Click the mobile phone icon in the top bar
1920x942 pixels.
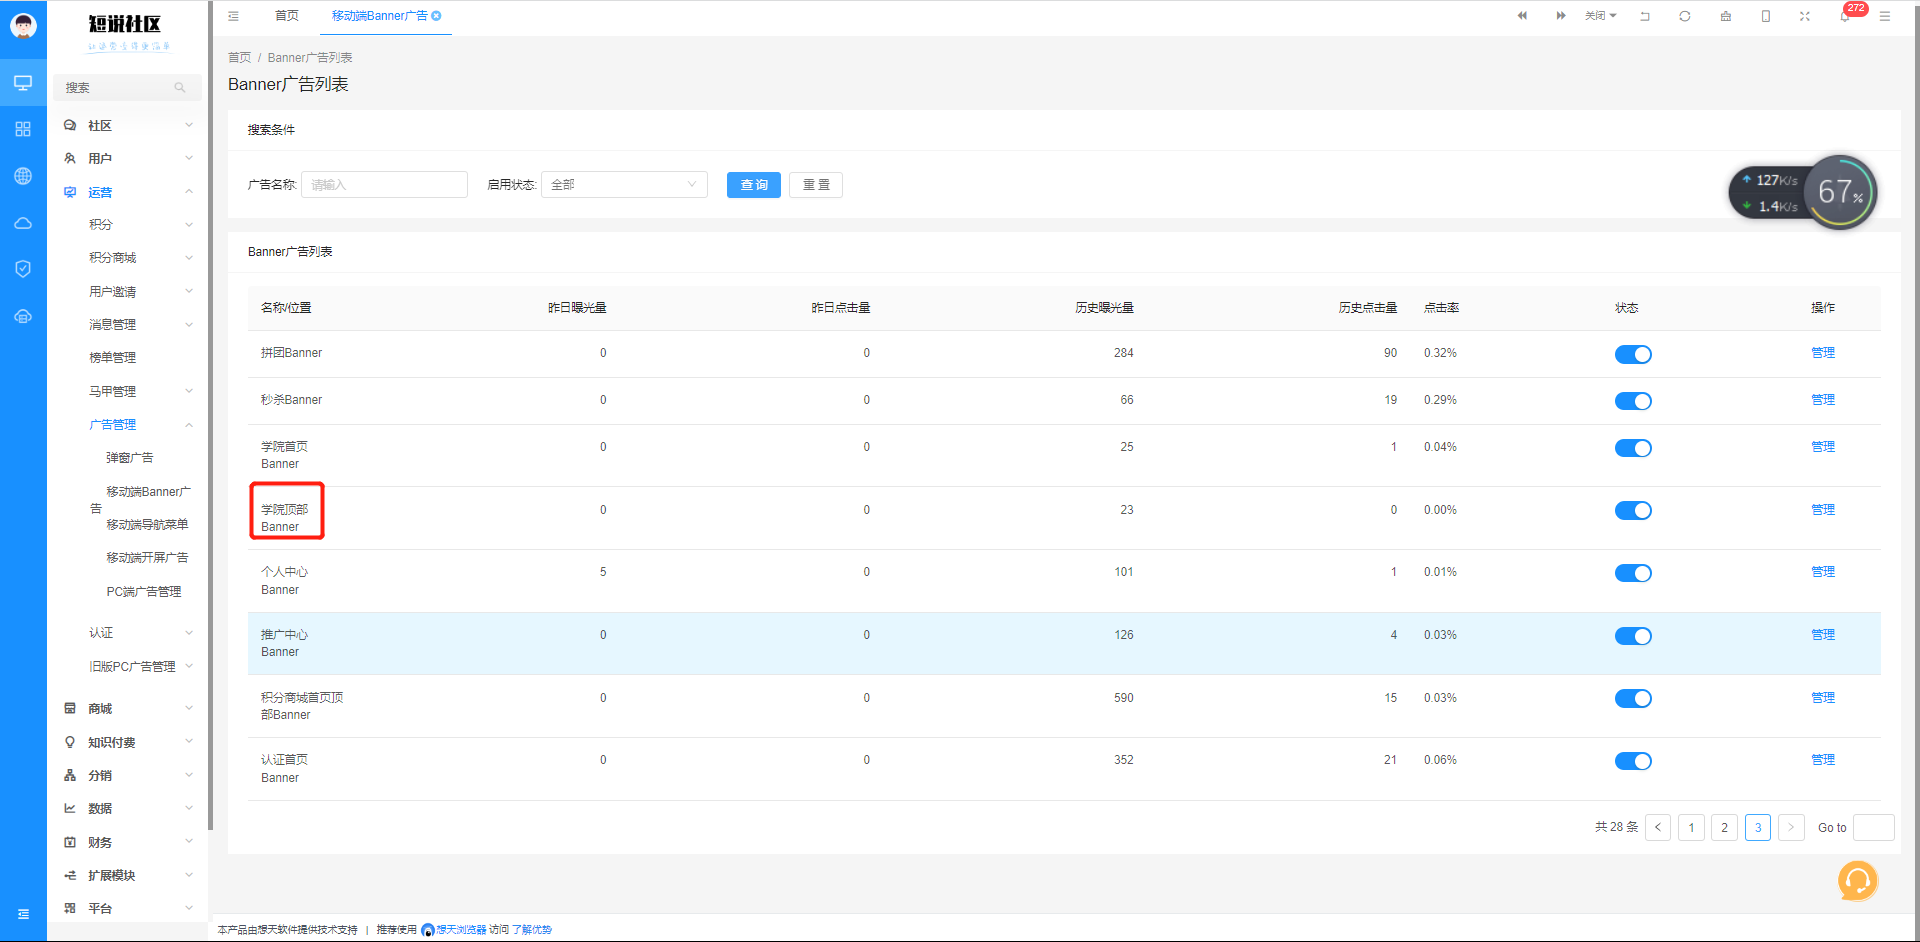(1766, 16)
